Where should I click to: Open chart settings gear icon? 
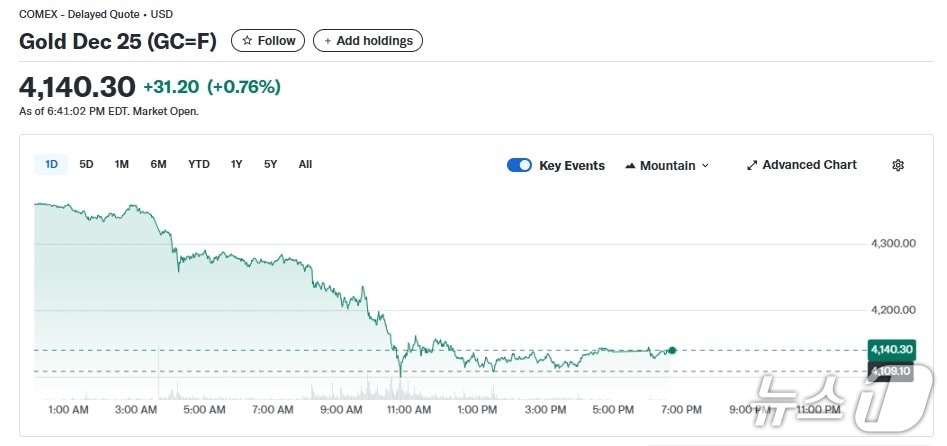(x=897, y=165)
